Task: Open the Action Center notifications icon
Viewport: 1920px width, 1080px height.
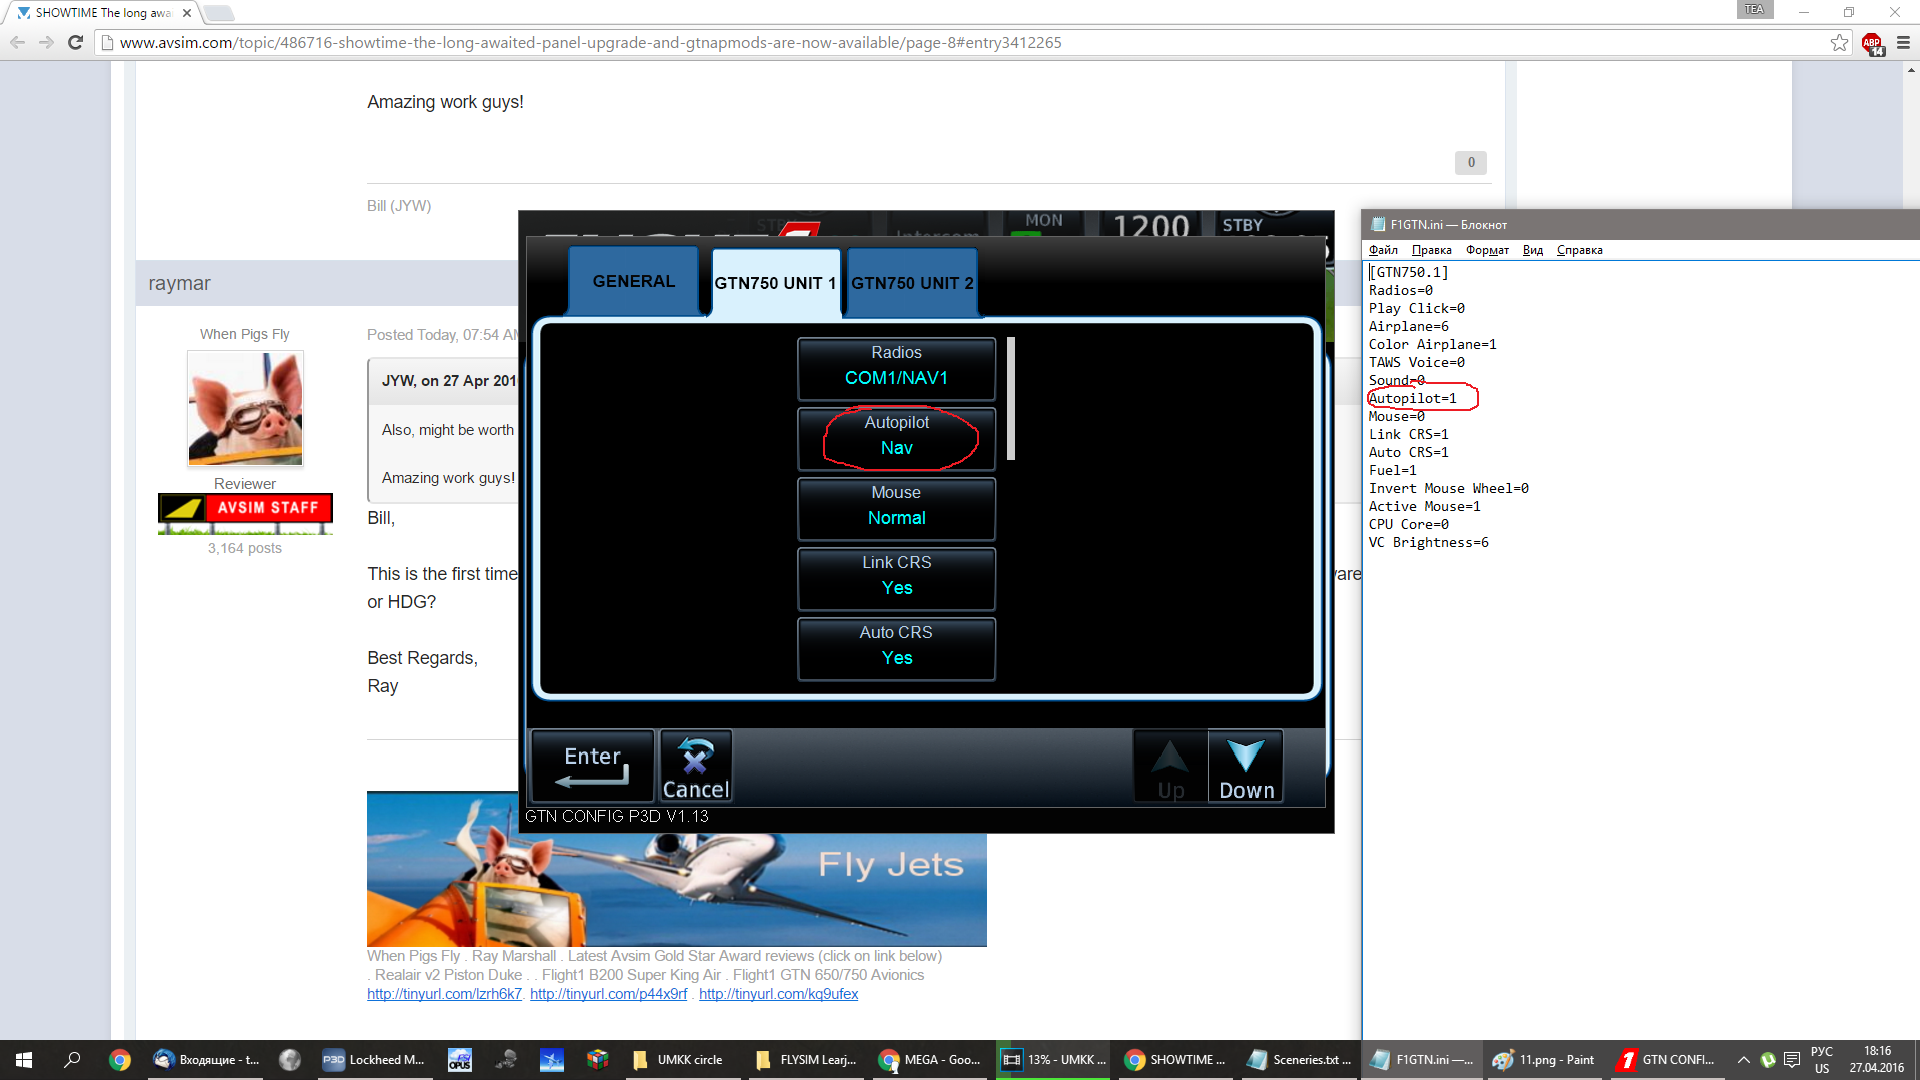Action: [1792, 1060]
